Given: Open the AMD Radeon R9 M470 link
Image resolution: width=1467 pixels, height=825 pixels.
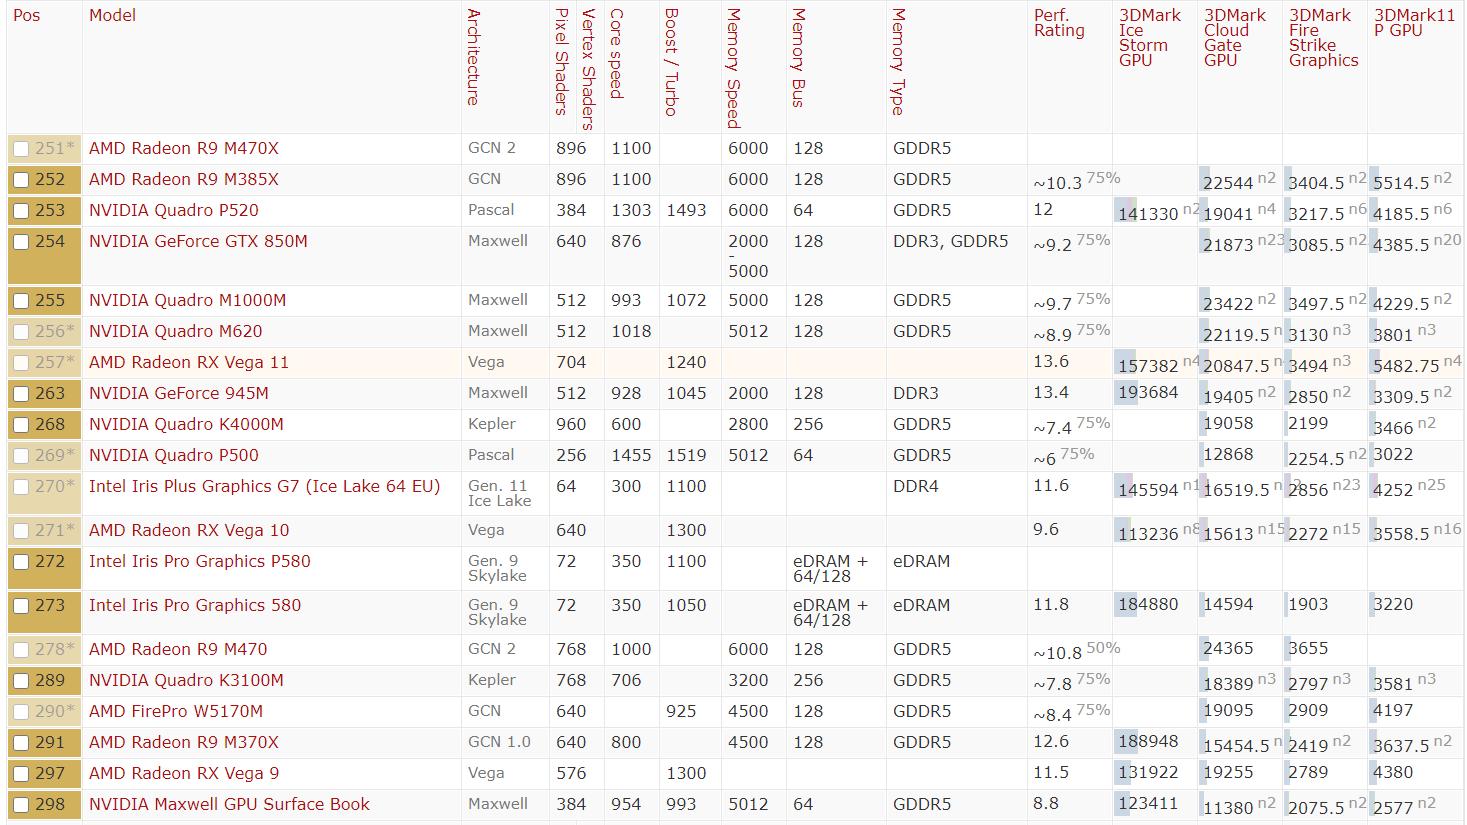Looking at the screenshot, I should tap(178, 650).
